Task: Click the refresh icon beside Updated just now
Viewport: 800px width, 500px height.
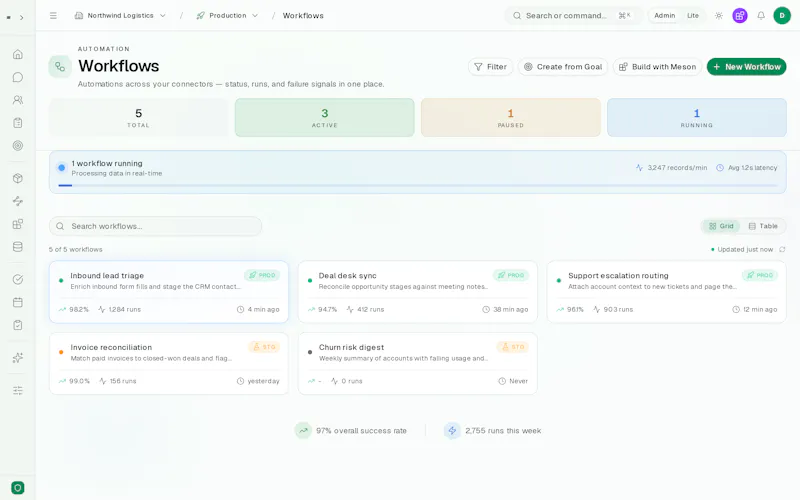Action: (x=782, y=249)
